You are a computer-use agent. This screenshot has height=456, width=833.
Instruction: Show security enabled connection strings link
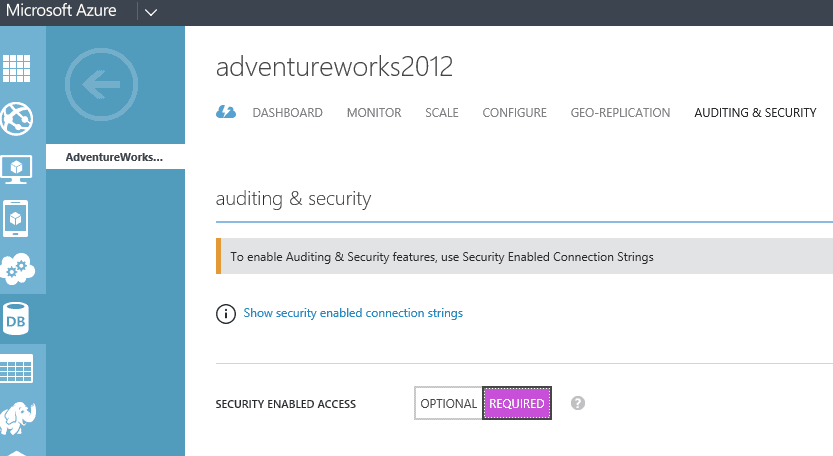pyautogui.click(x=353, y=313)
